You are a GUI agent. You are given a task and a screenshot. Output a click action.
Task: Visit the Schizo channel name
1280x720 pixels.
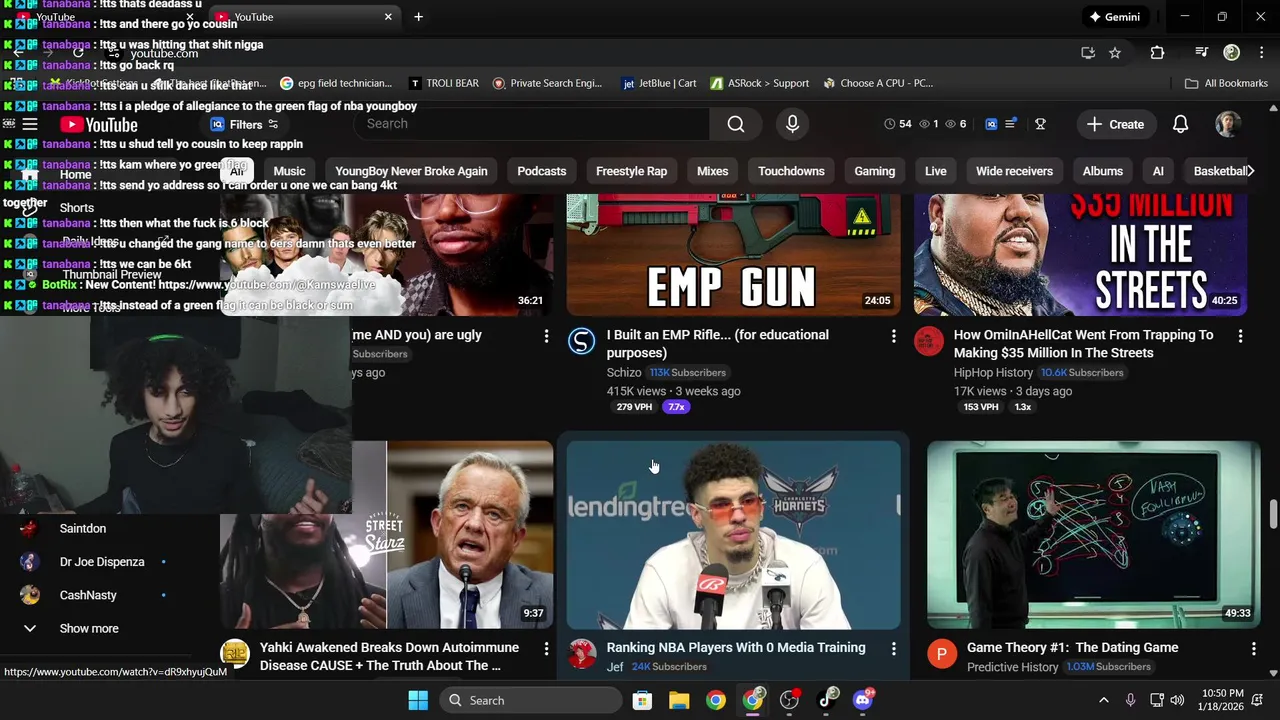click(623, 373)
